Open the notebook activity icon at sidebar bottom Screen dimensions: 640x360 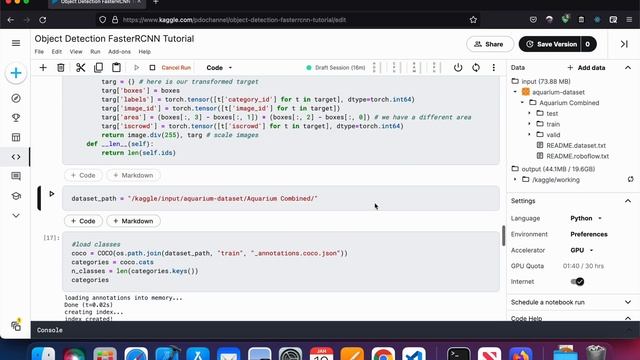(16, 325)
